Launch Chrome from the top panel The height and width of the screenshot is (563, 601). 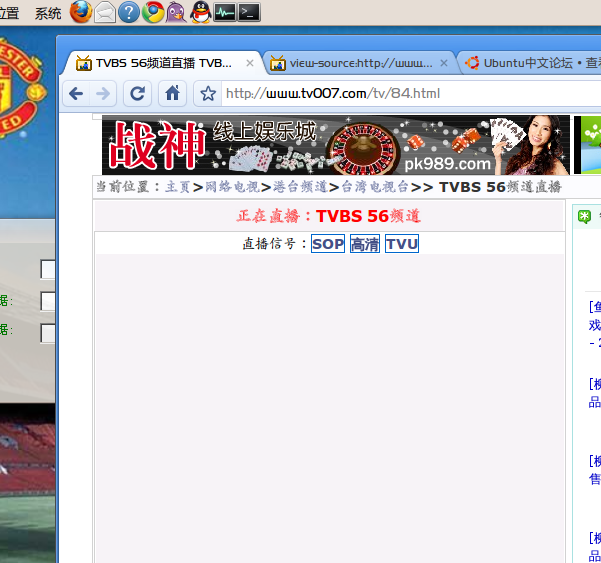153,12
